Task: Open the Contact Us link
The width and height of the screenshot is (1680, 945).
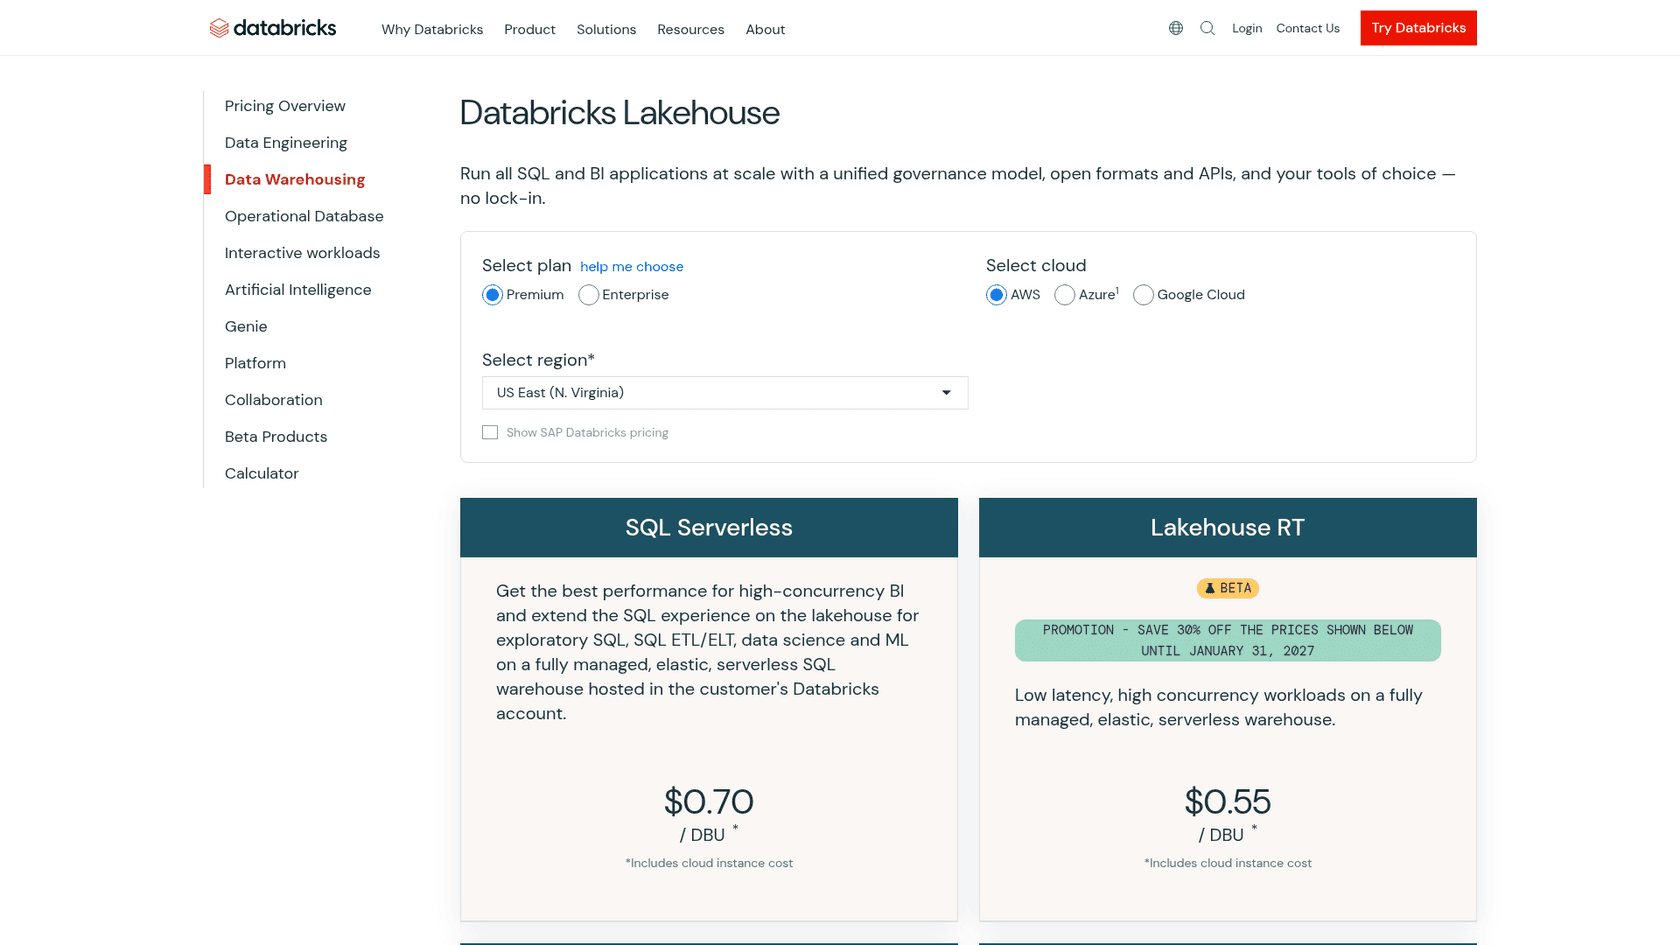Action: coord(1308,28)
